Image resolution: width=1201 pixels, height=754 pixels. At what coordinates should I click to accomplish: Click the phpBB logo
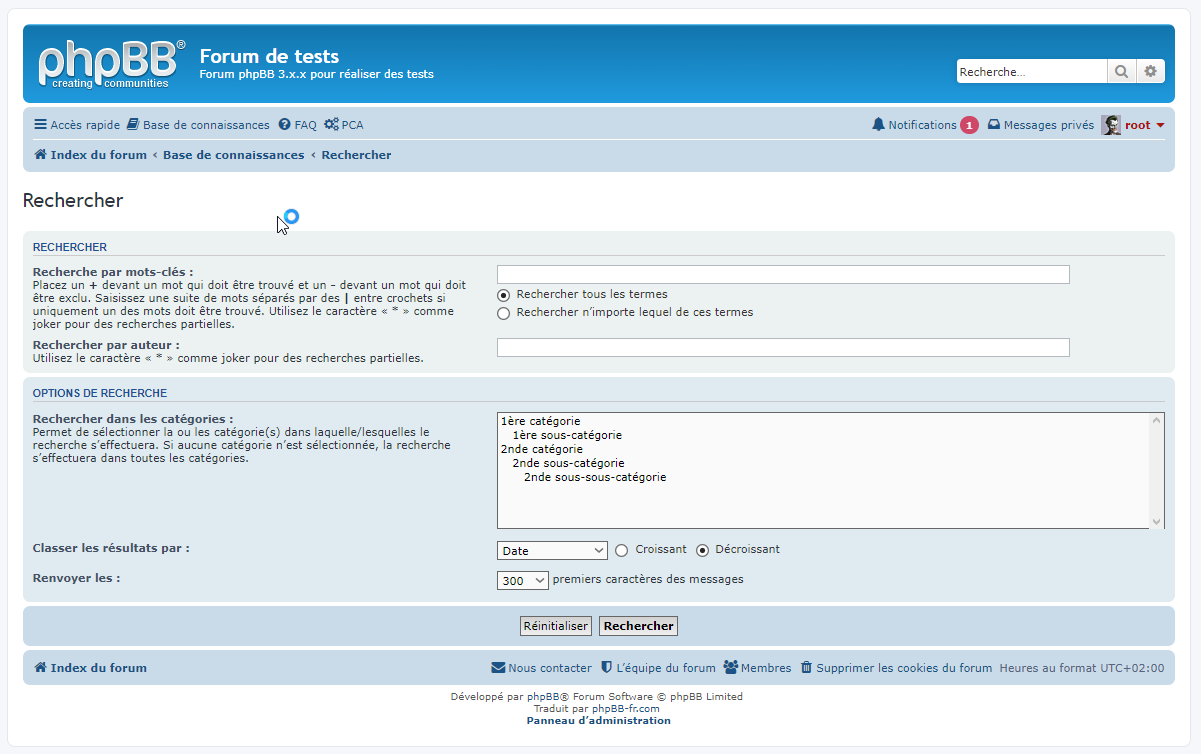point(111,63)
